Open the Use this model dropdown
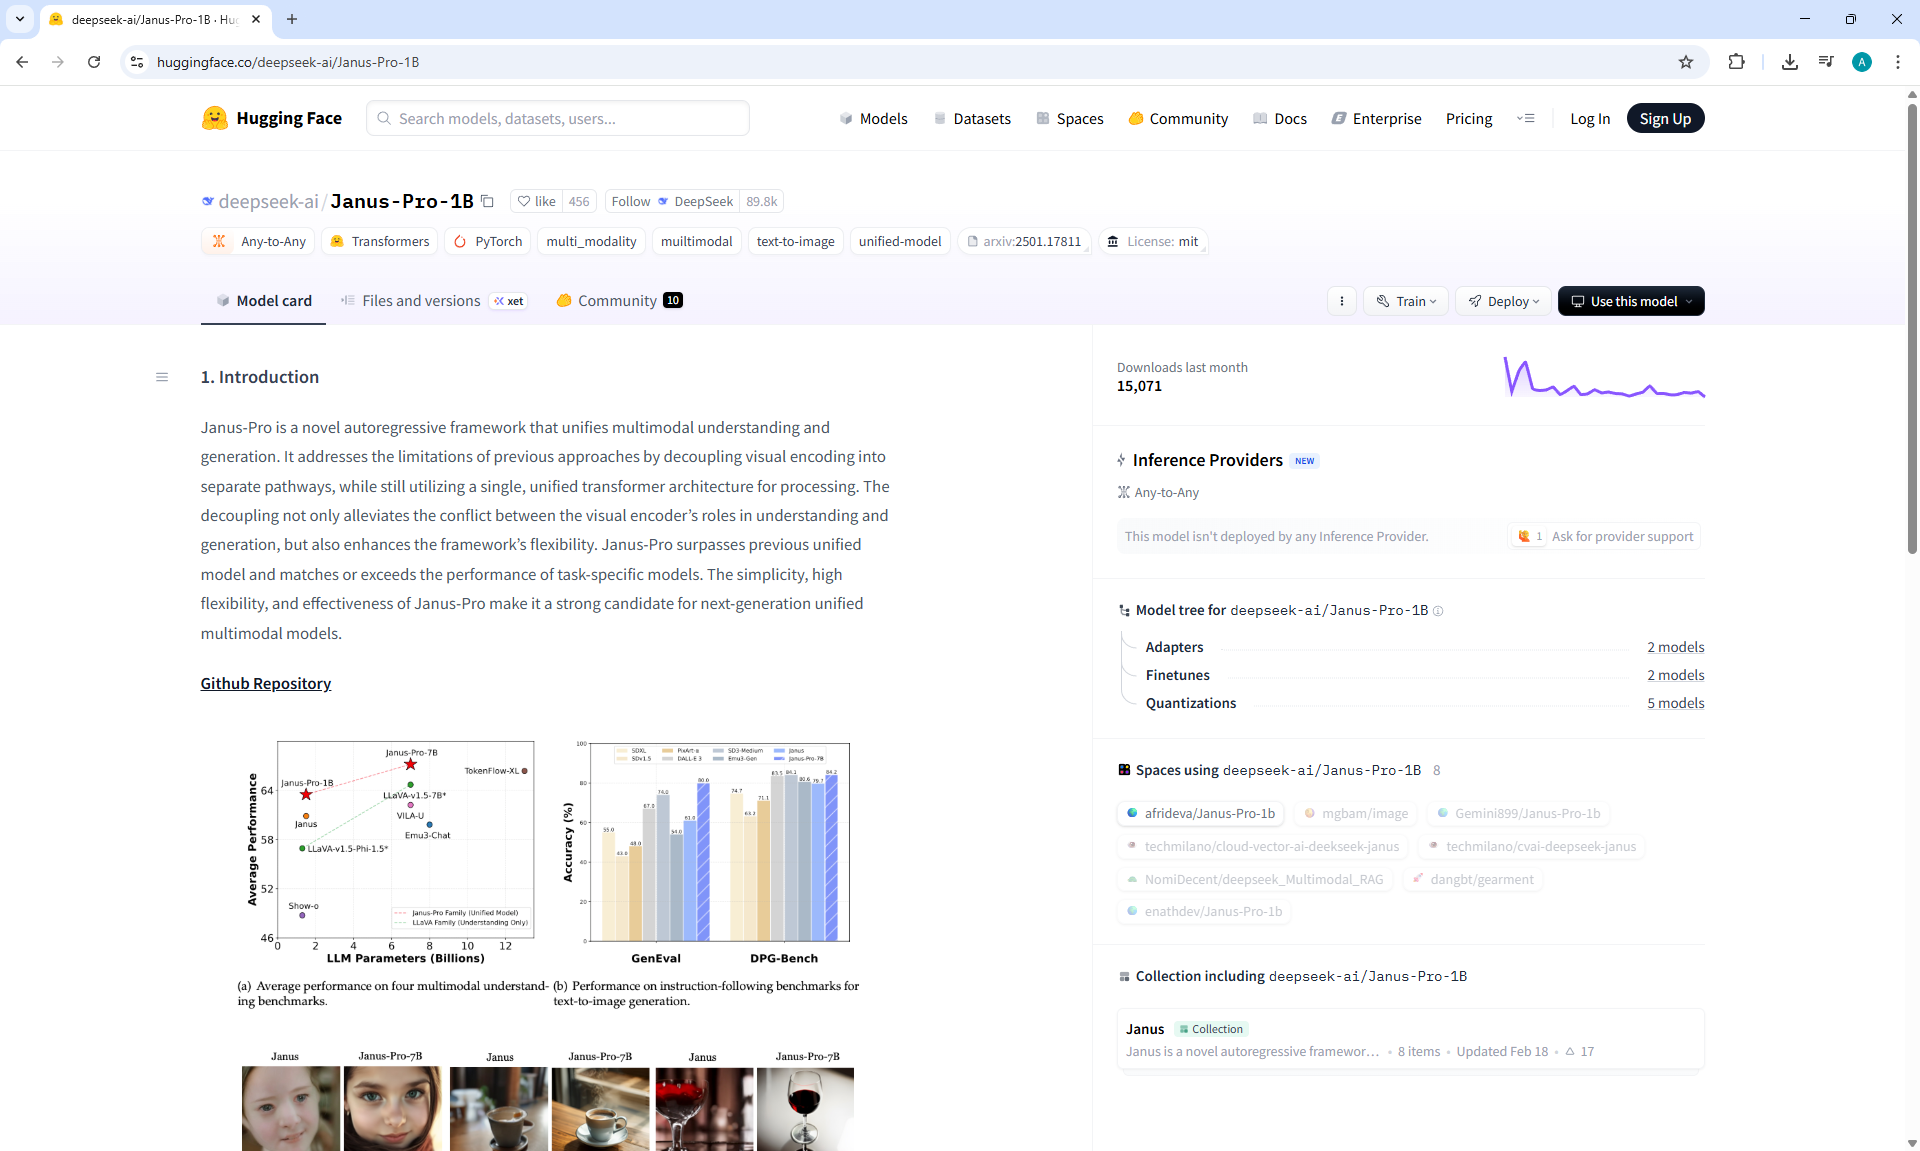The image size is (1920, 1151). [x=1631, y=301]
